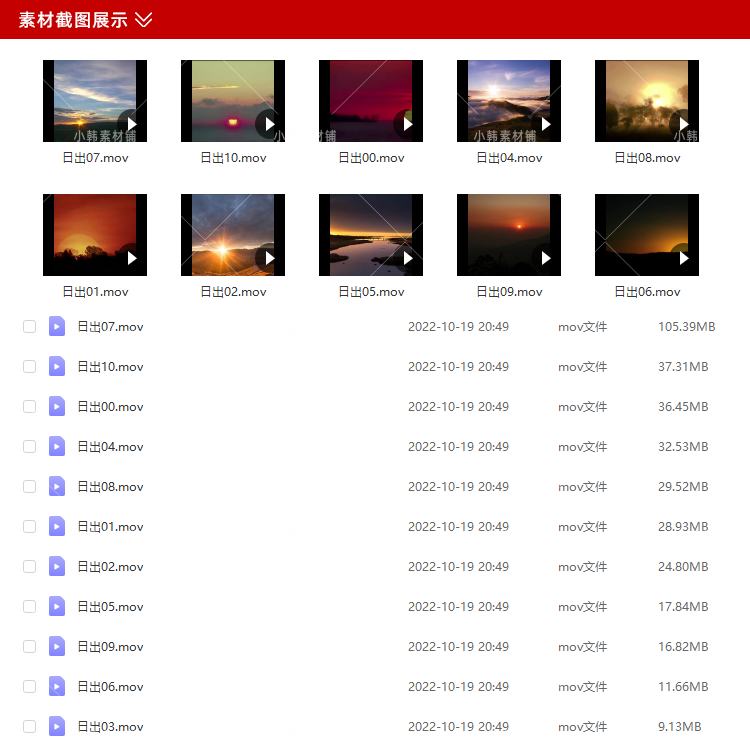Viewport: 750px width, 755px height.
Task: Select the 日出05.mov river sunset thumbnail
Action: coord(365,235)
